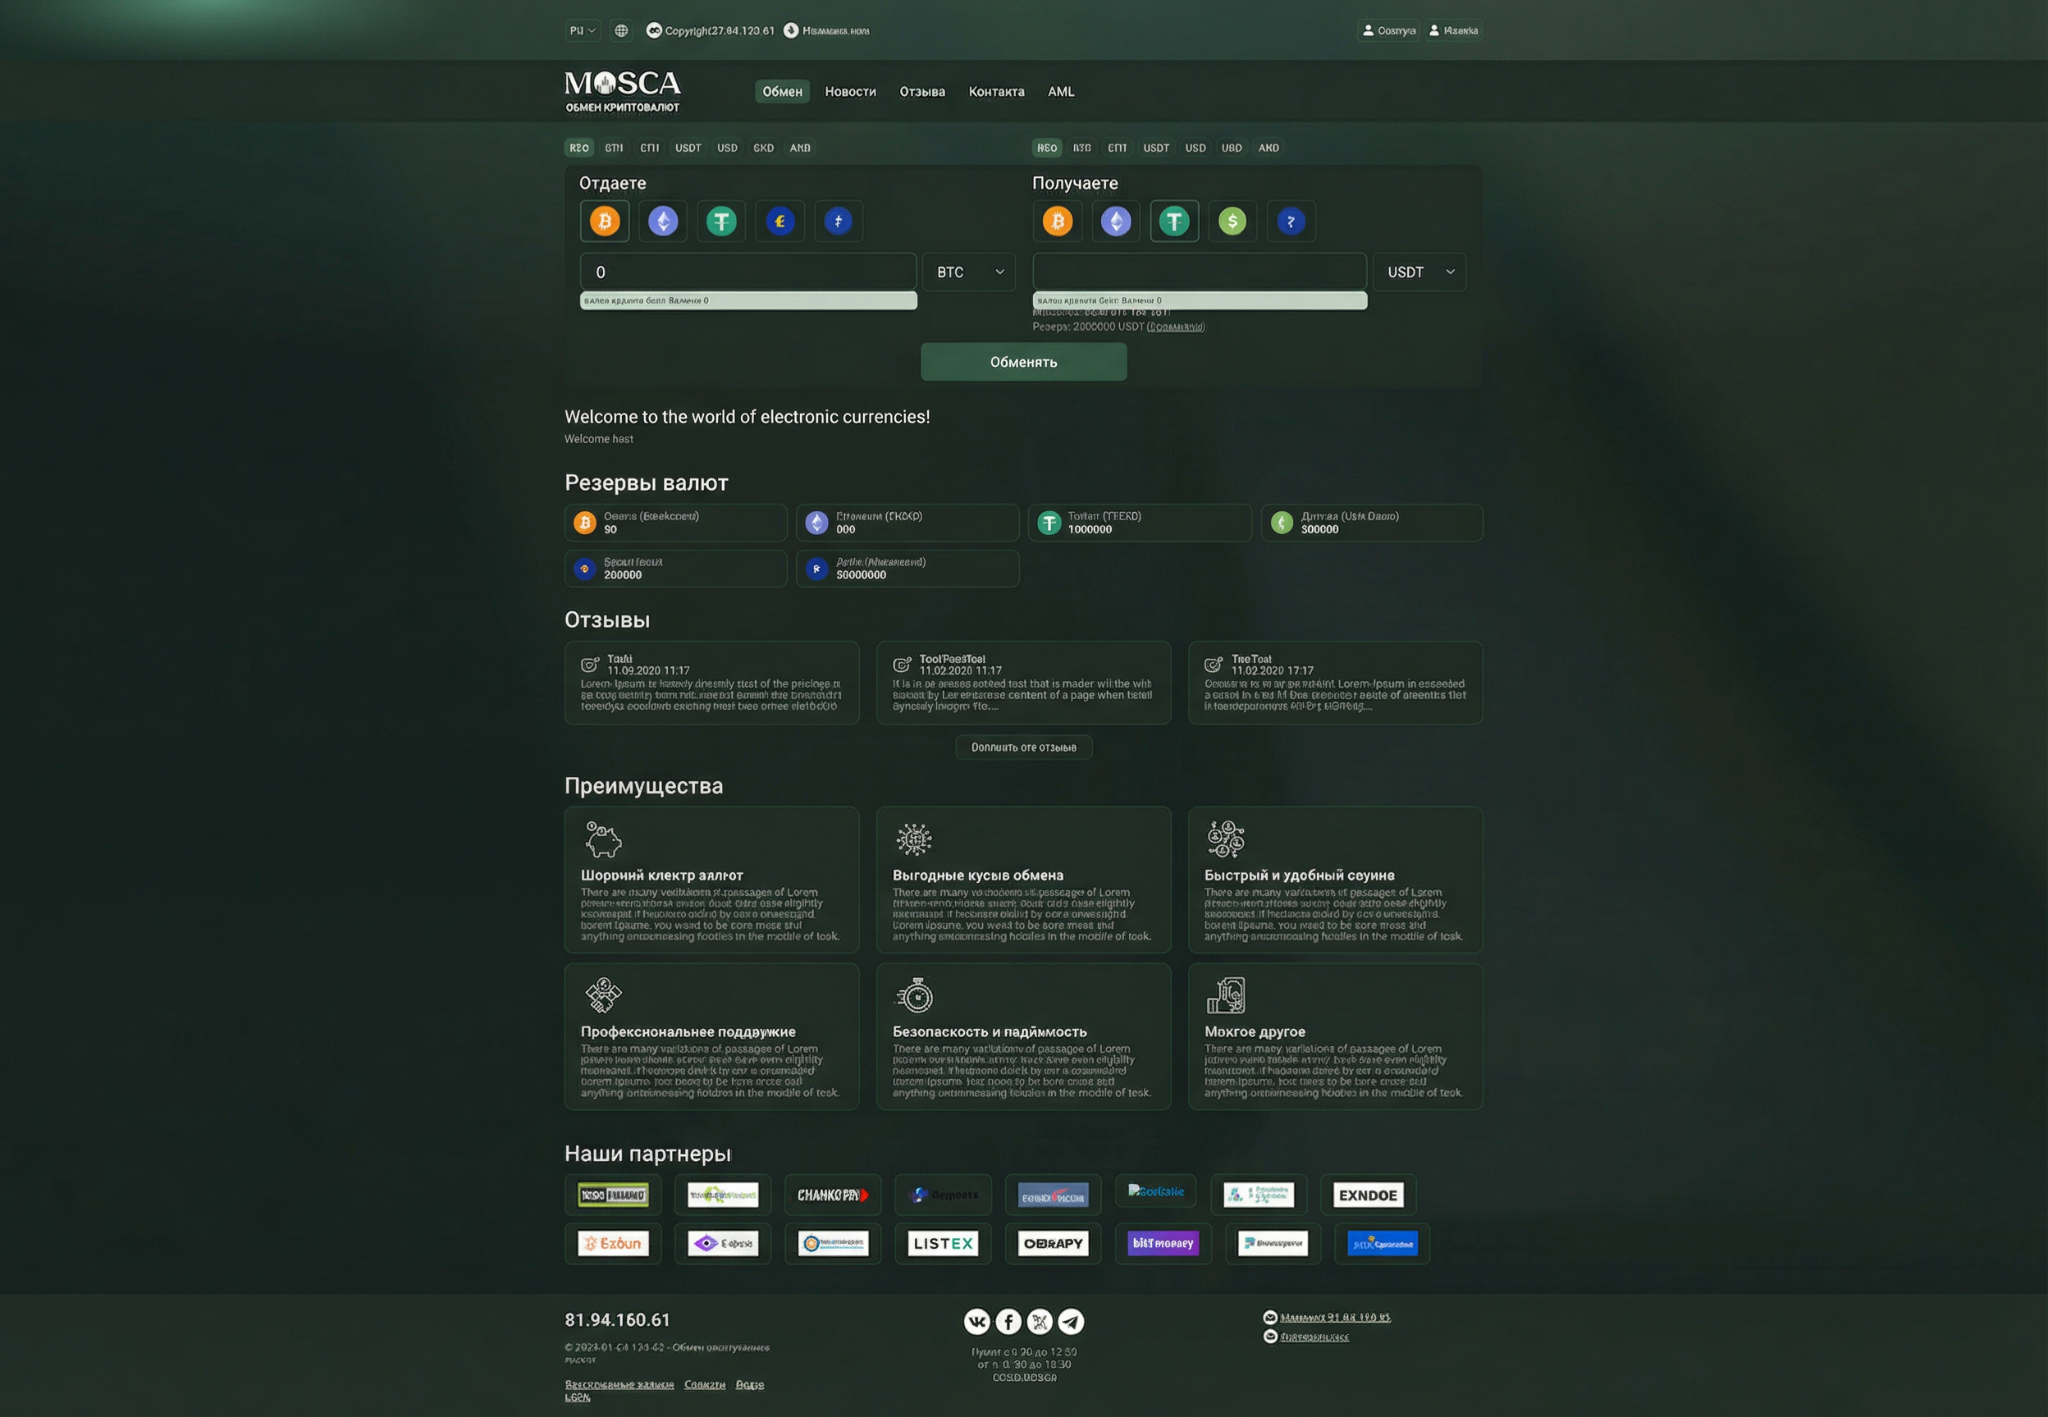This screenshot has height=1417, width=2048.
Task: Open the VK social icon in footer
Action: coord(977,1321)
